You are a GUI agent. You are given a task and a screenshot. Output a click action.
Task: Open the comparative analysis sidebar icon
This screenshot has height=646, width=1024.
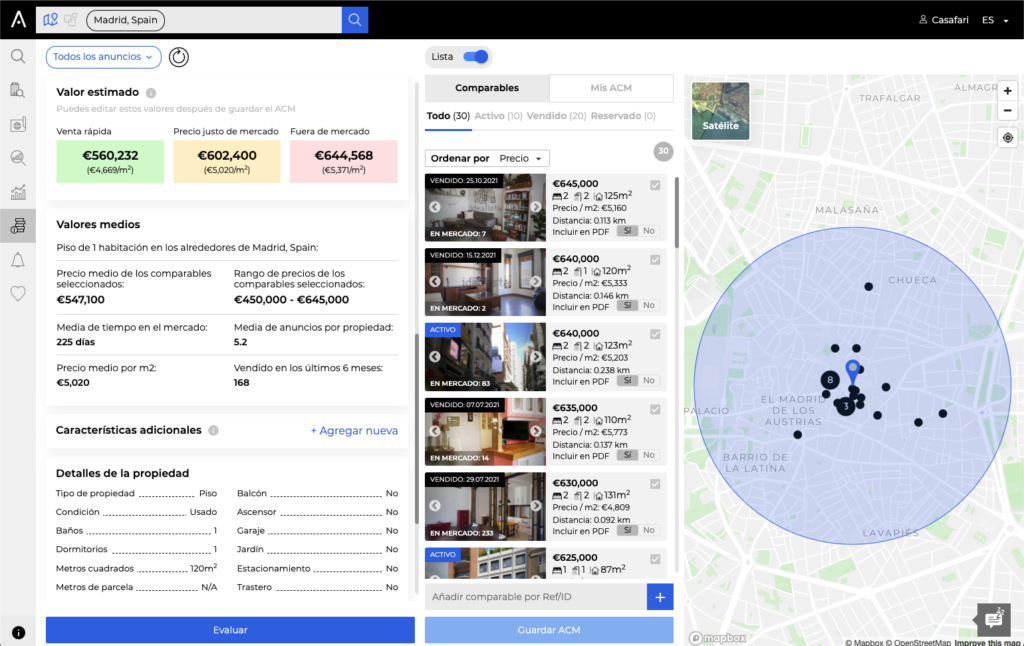(x=18, y=225)
